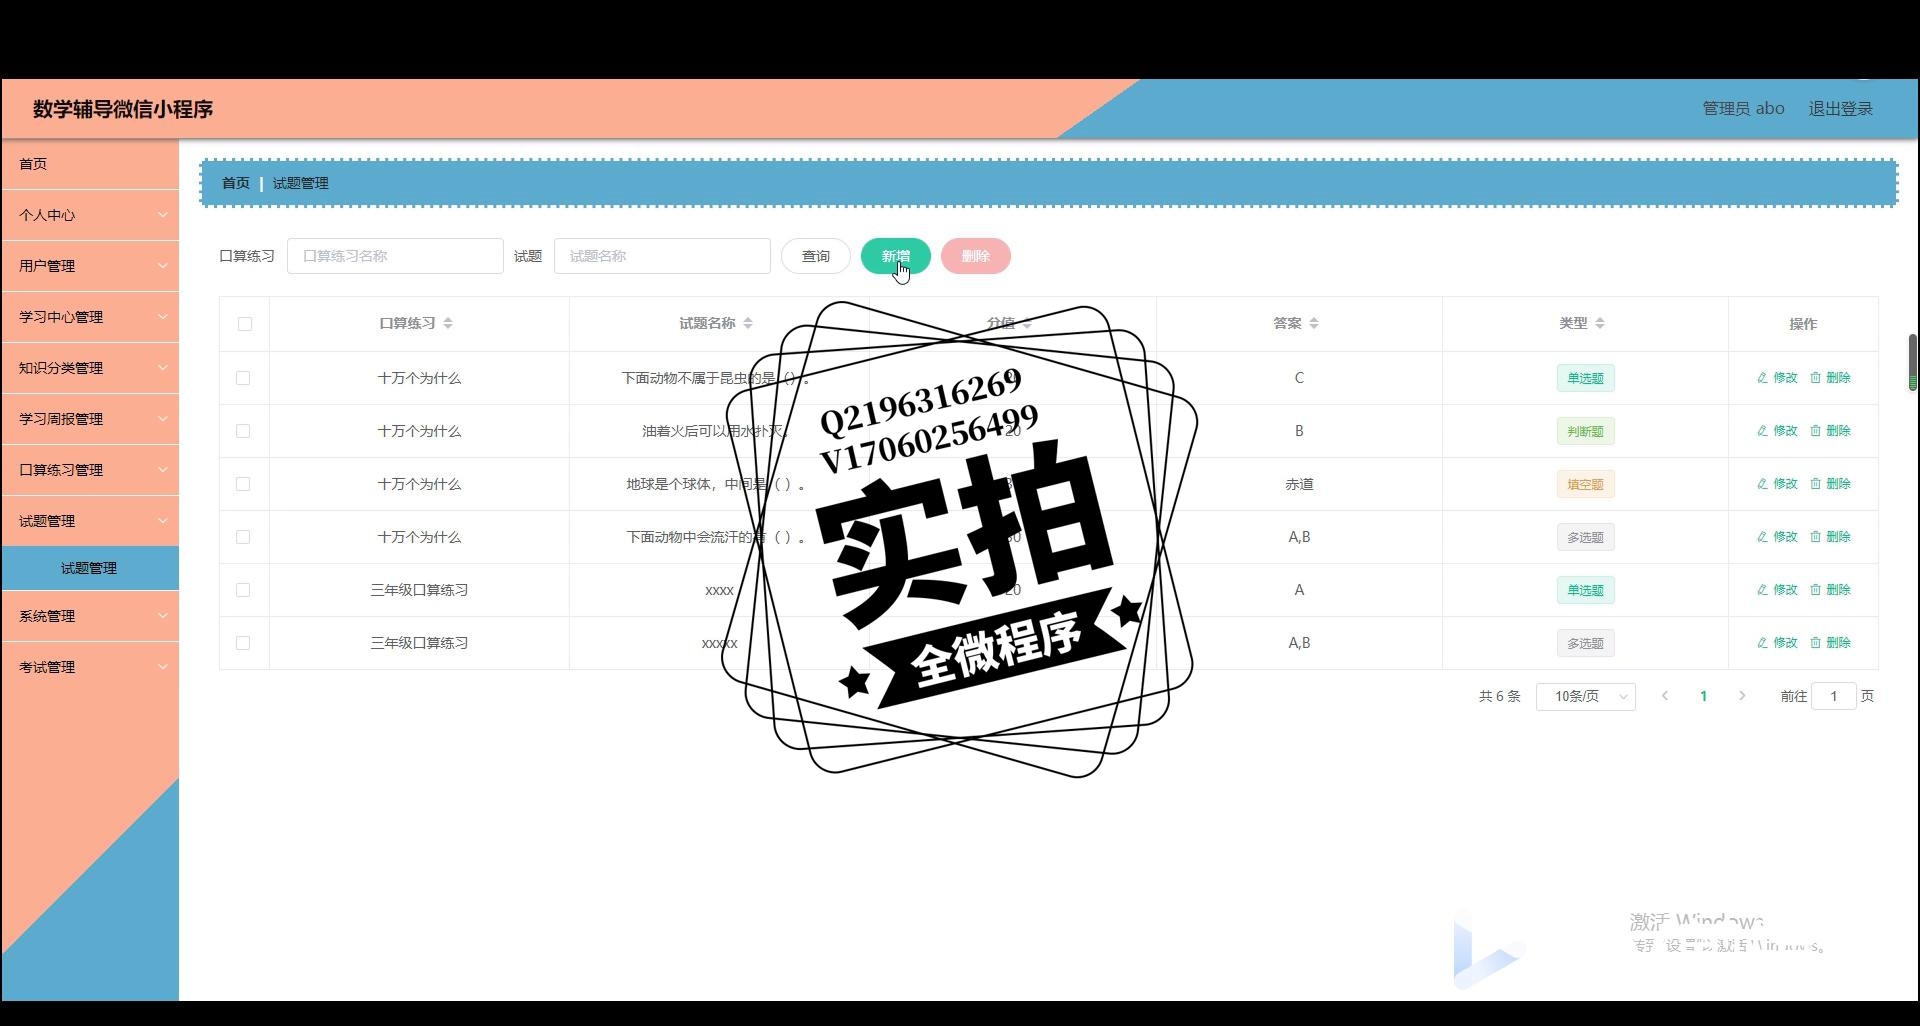Expand 学习周报管理 sidebar menu
The height and width of the screenshot is (1026, 1920).
click(90, 419)
